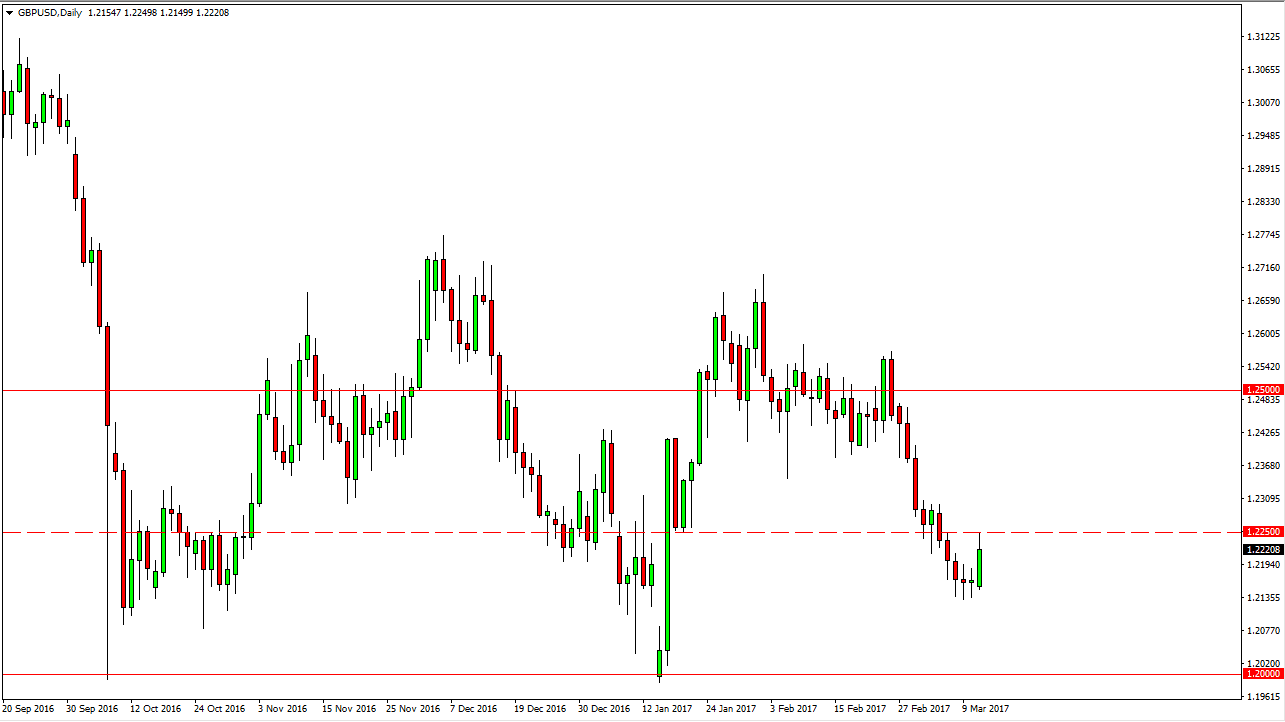Viewport: 1285px width, 722px height.
Task: Select the GBPUSD,Daily chart title
Action: tap(50, 13)
